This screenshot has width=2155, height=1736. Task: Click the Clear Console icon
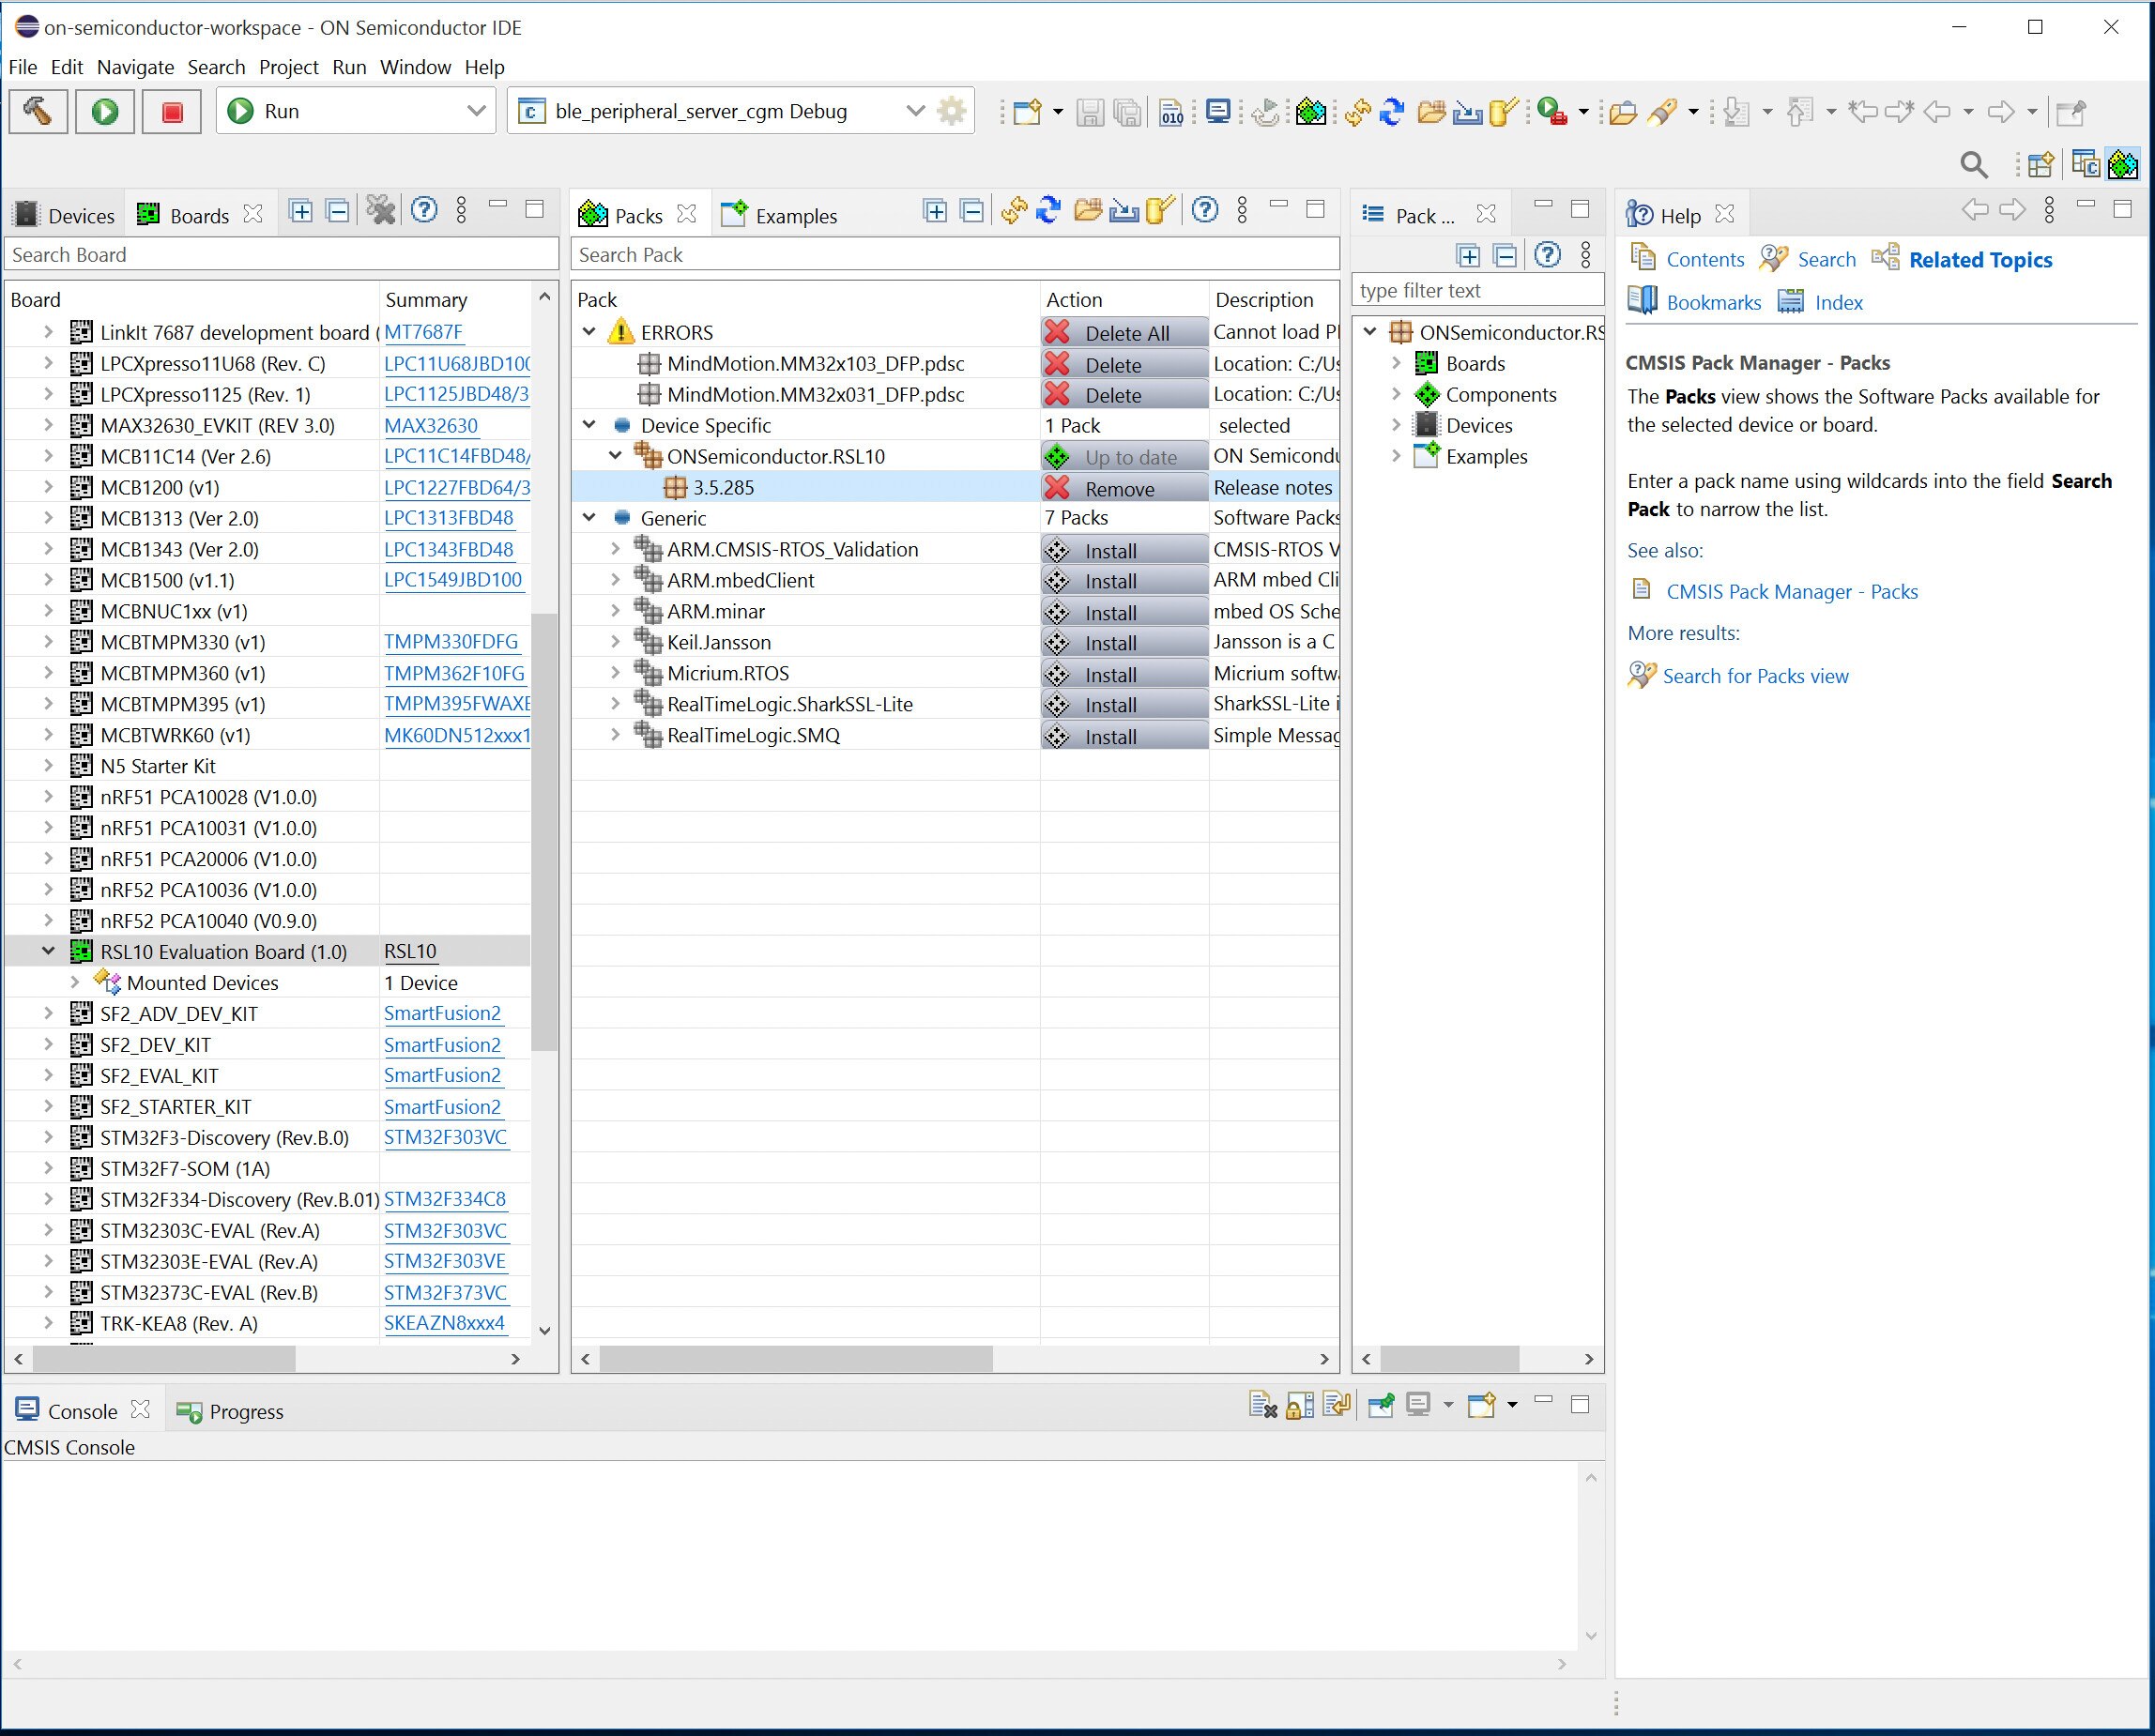(x=1263, y=1405)
